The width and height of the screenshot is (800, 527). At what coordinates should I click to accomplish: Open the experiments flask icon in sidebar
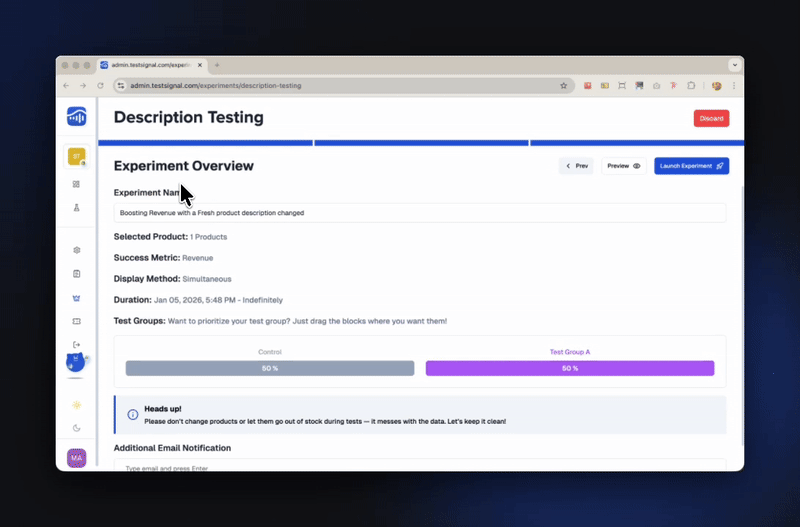[77, 208]
